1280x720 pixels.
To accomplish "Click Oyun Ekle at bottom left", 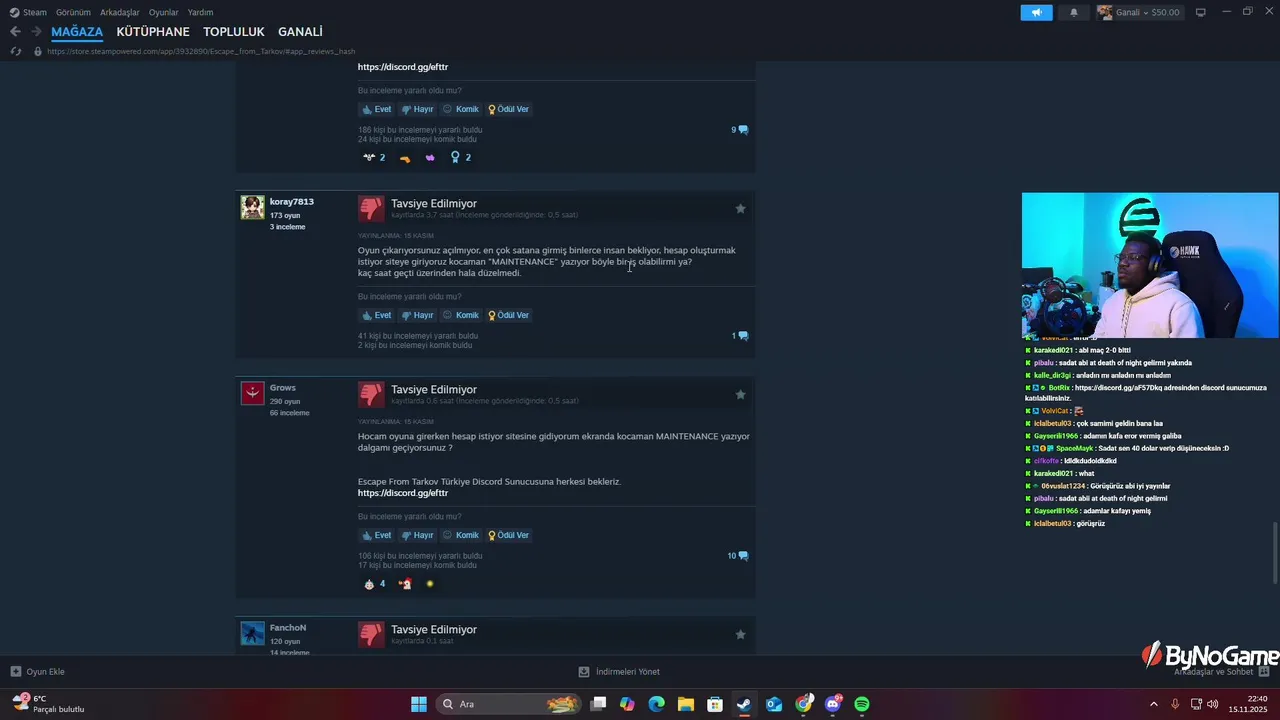I will click(x=37, y=672).
